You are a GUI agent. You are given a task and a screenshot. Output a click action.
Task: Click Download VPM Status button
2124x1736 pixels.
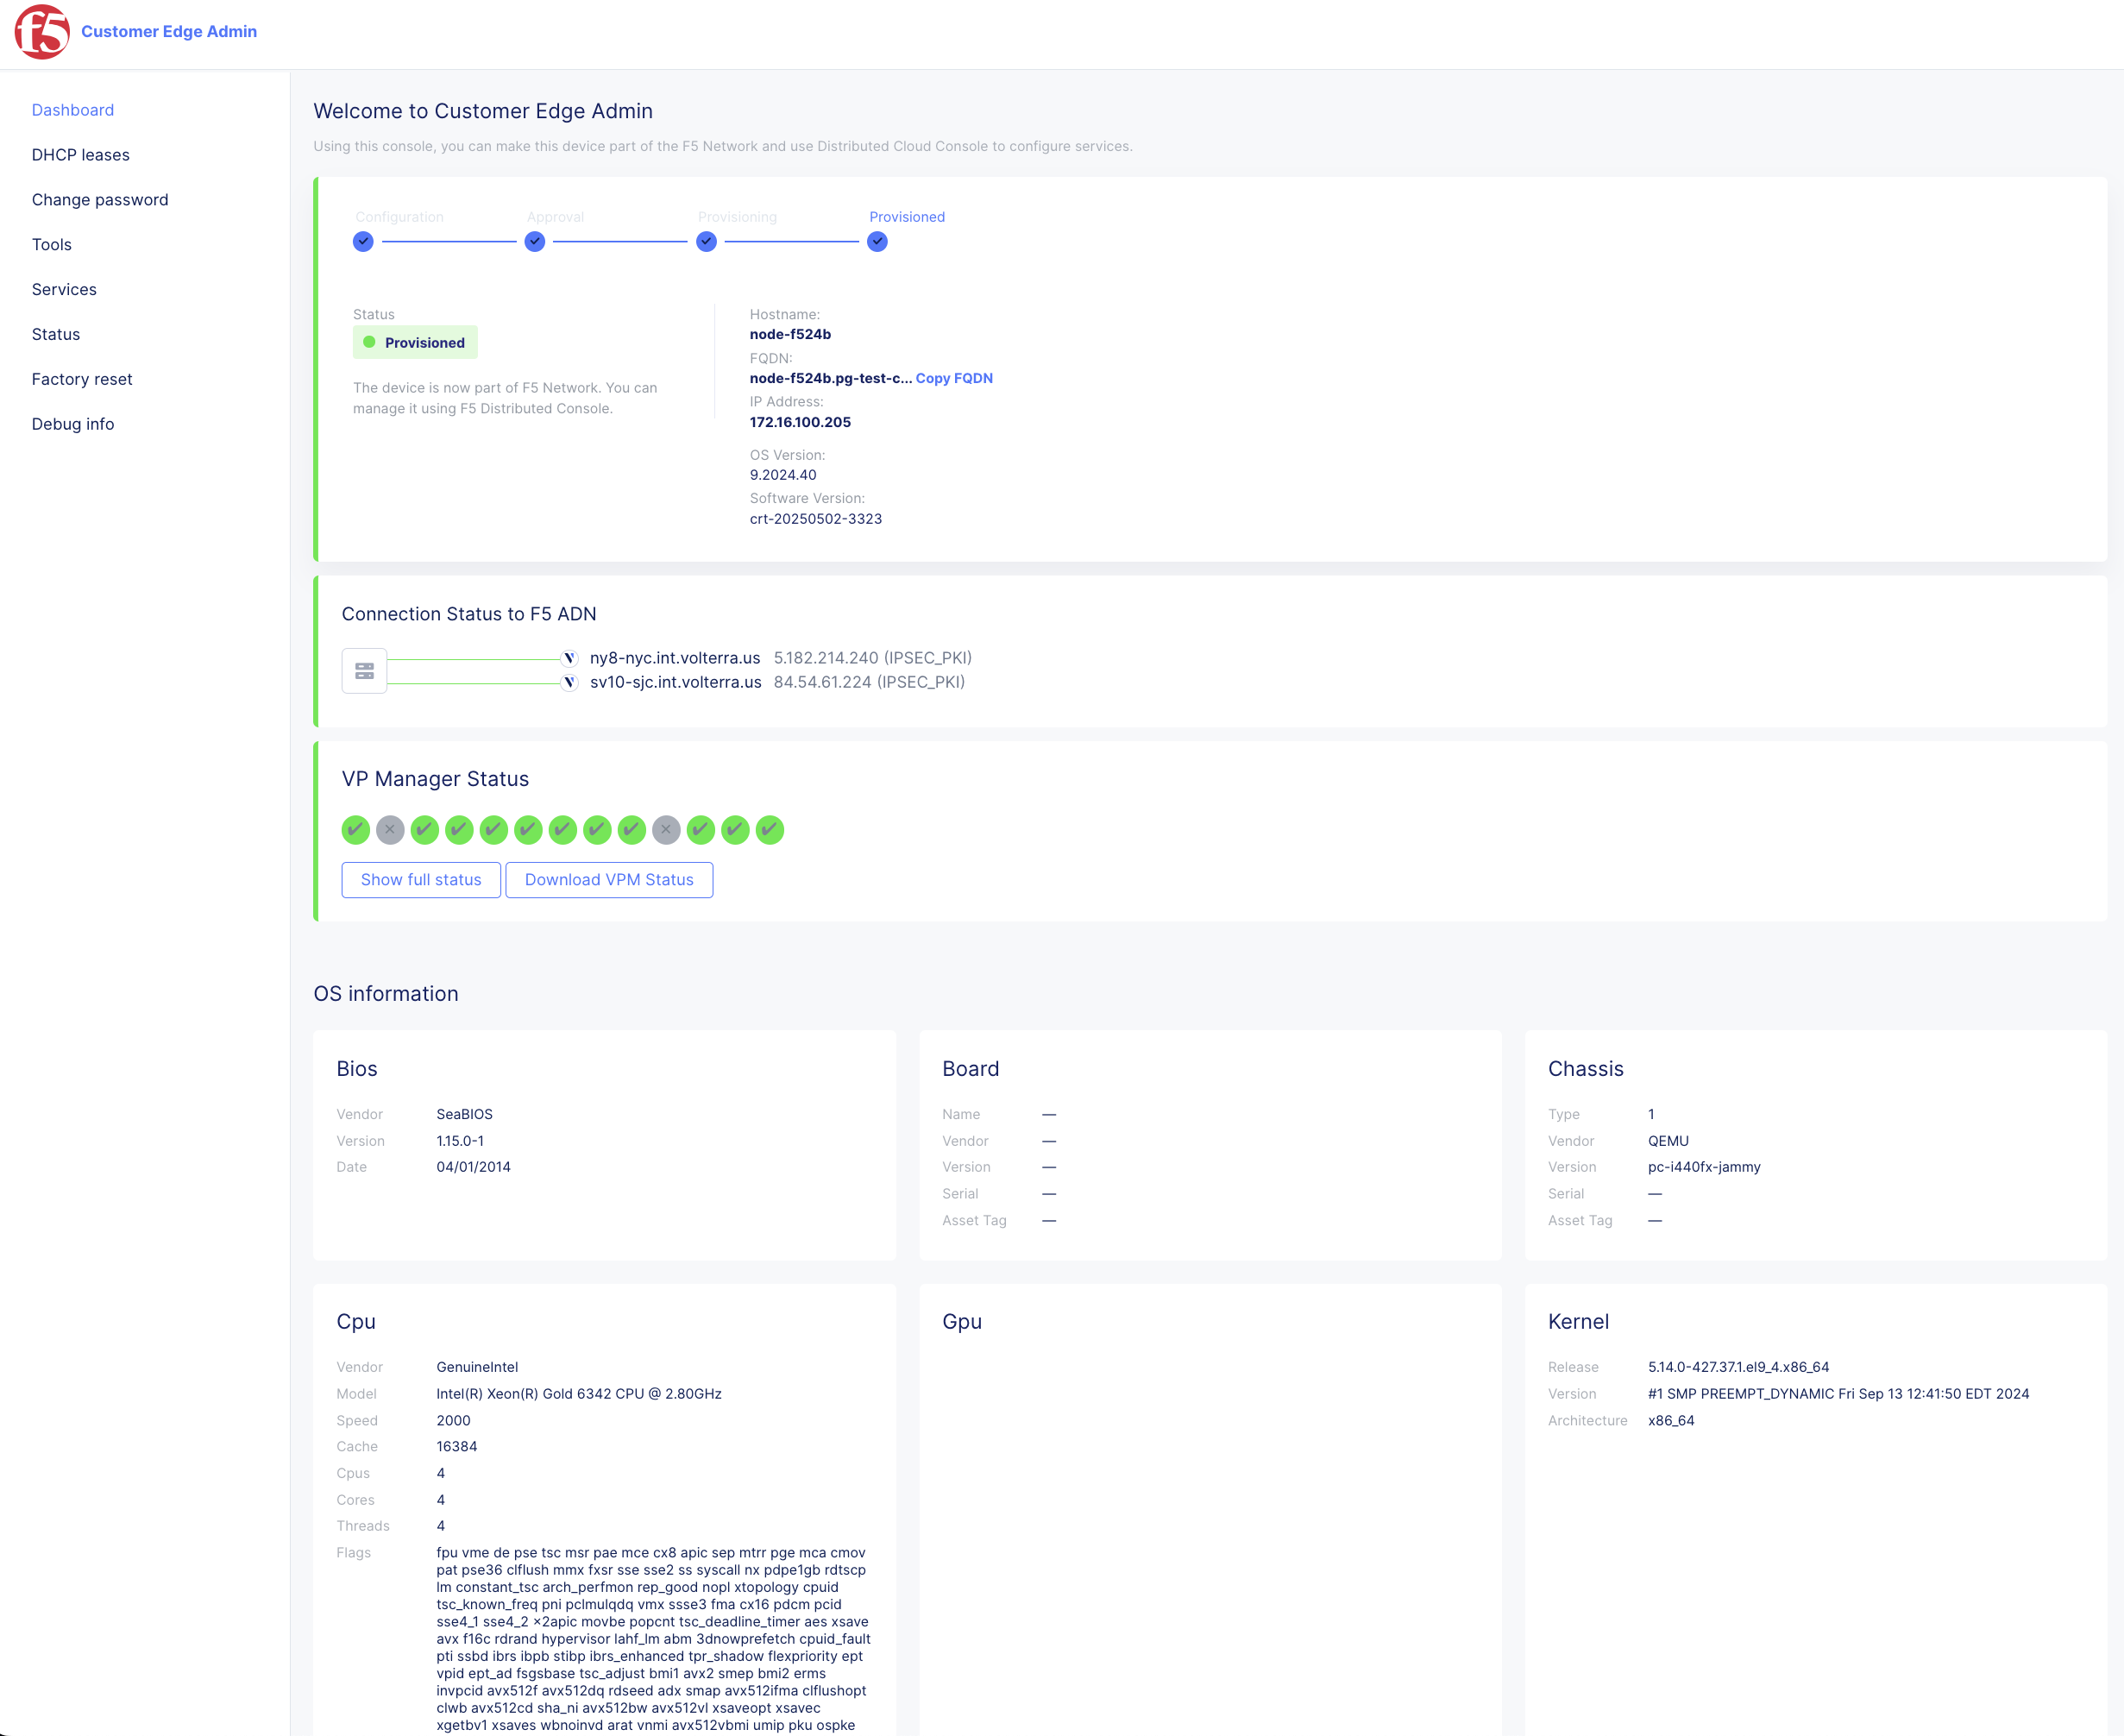click(x=609, y=880)
